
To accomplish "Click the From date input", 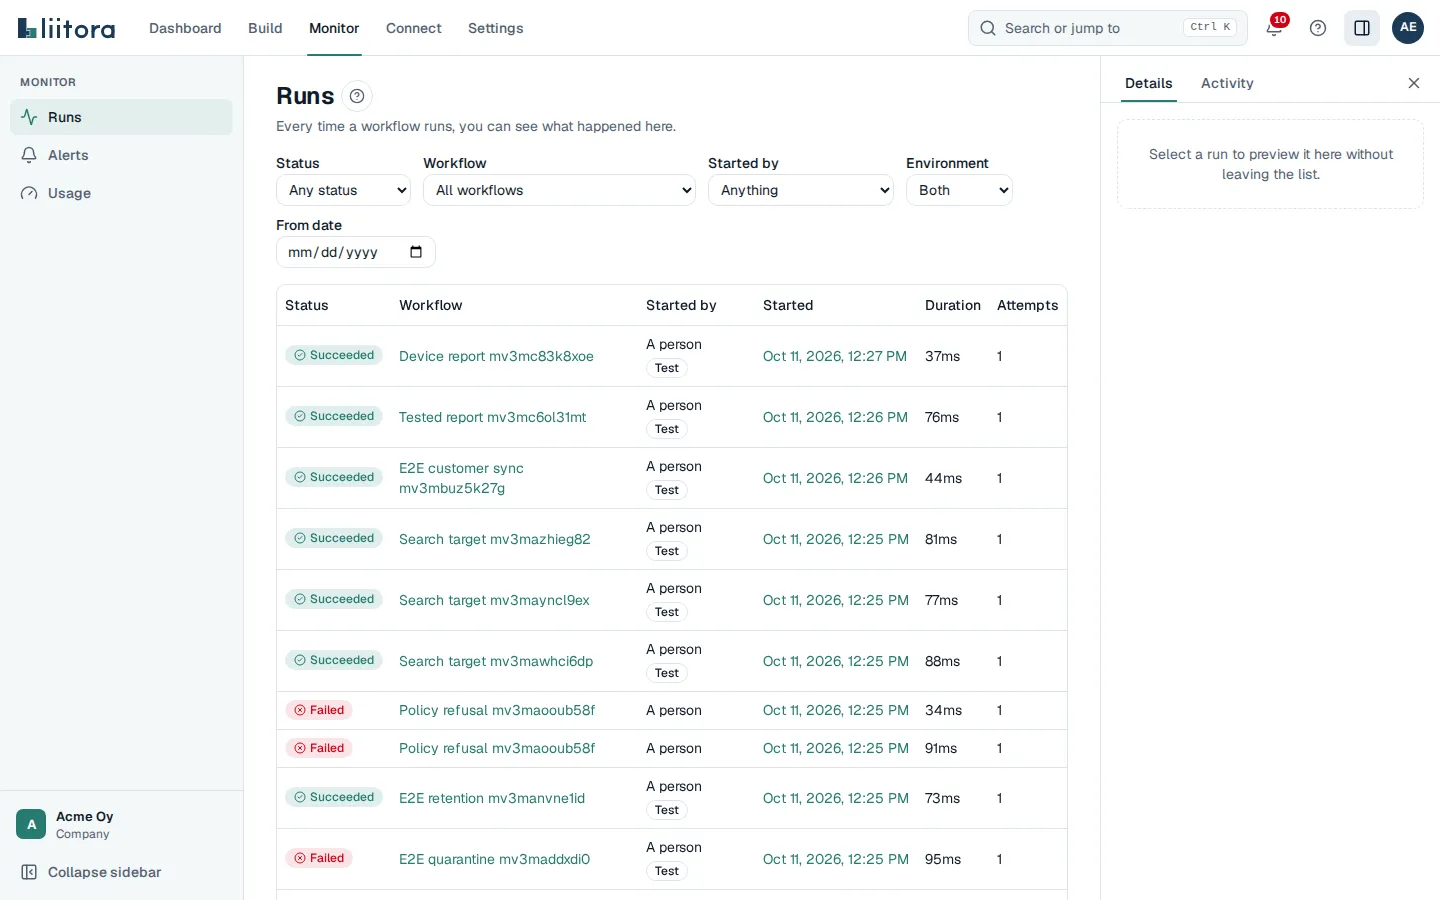I will pos(356,252).
